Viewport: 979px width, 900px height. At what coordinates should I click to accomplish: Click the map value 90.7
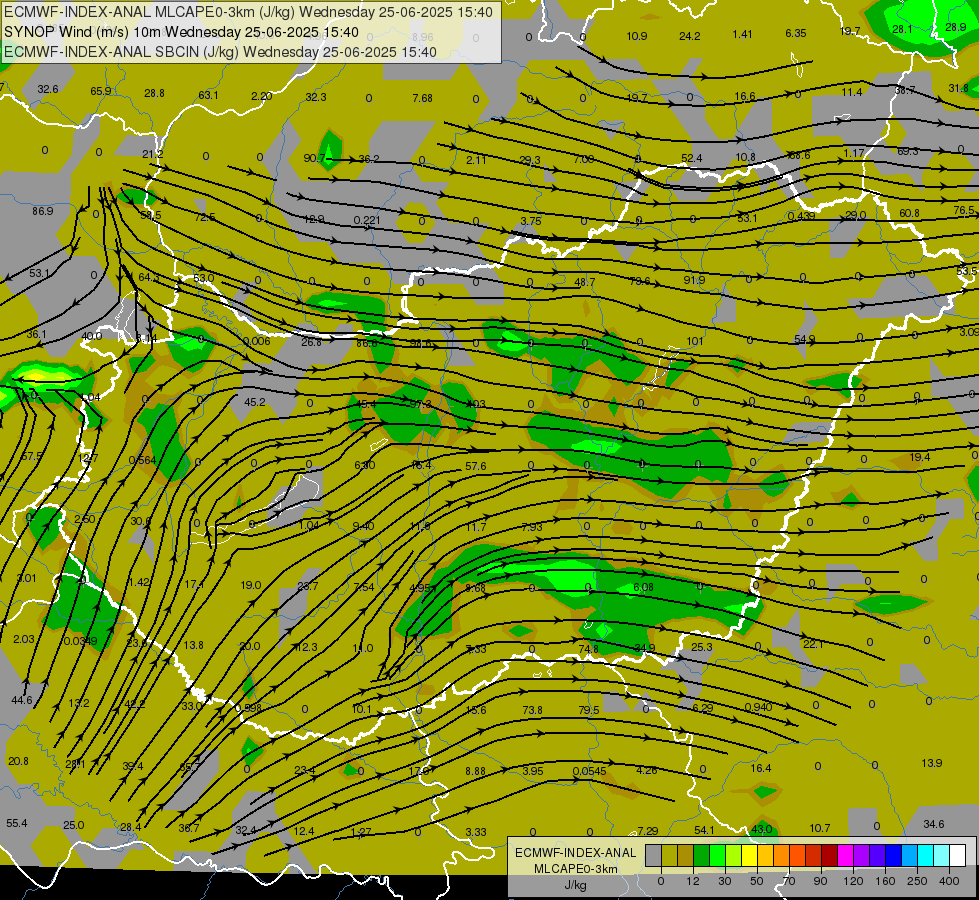[x=314, y=158]
